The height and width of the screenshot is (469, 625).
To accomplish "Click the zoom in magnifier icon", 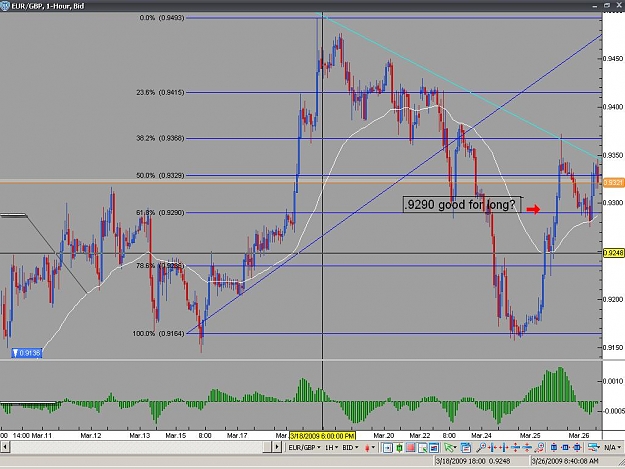I will point(481,448).
